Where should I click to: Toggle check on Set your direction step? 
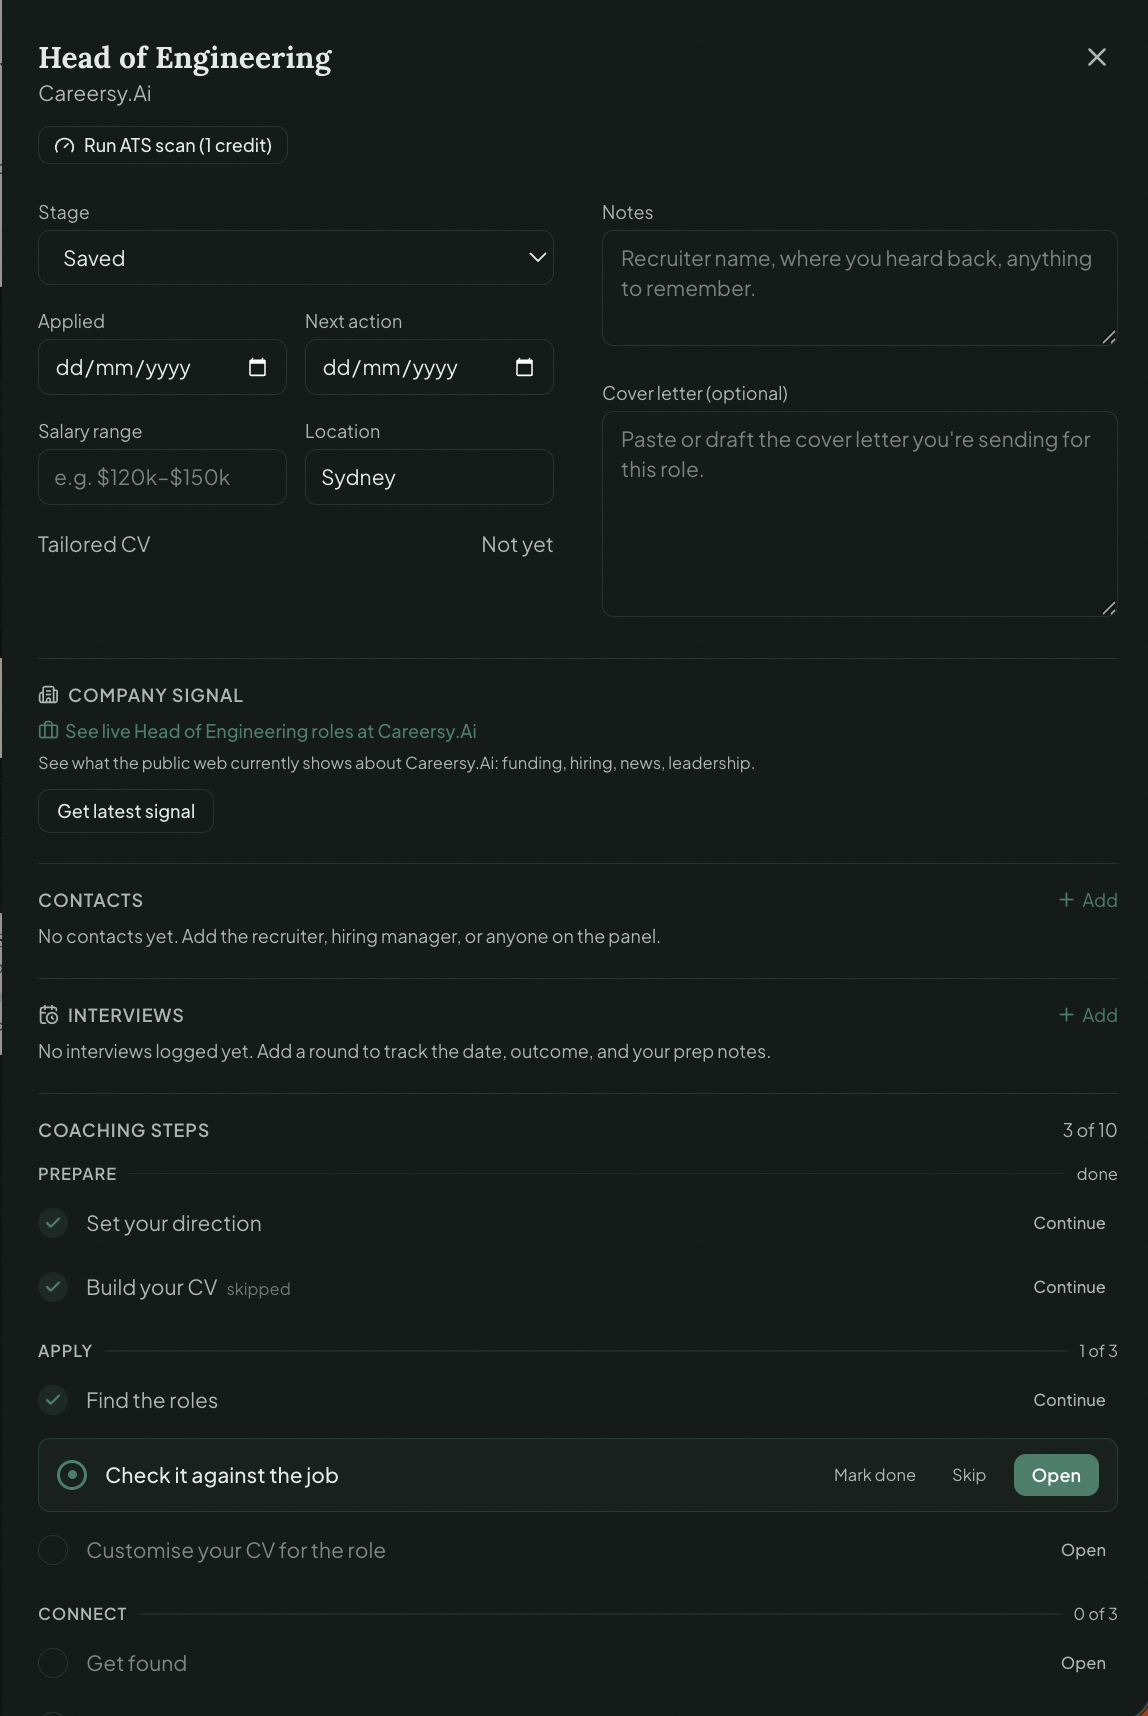click(x=53, y=1223)
